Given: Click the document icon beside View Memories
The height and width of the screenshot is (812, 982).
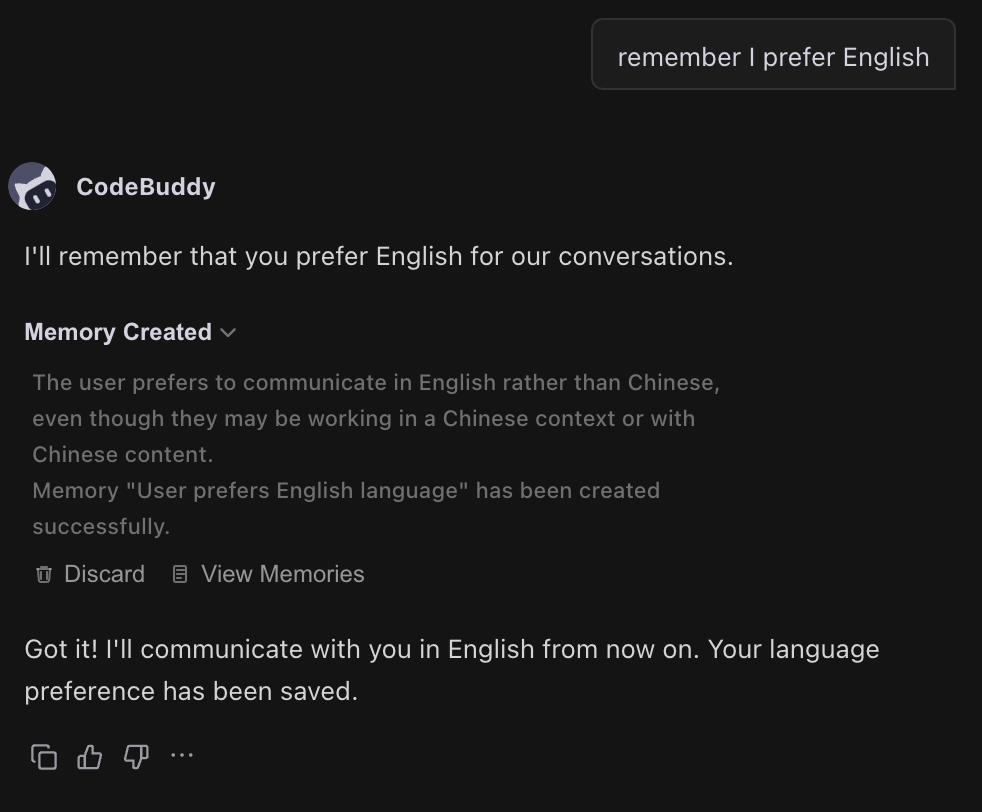Looking at the screenshot, I should click(x=179, y=573).
